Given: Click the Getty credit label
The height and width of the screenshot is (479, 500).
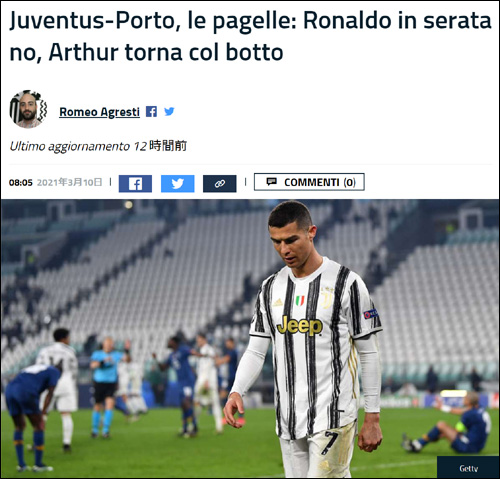Looking at the screenshot, I should 468,468.
